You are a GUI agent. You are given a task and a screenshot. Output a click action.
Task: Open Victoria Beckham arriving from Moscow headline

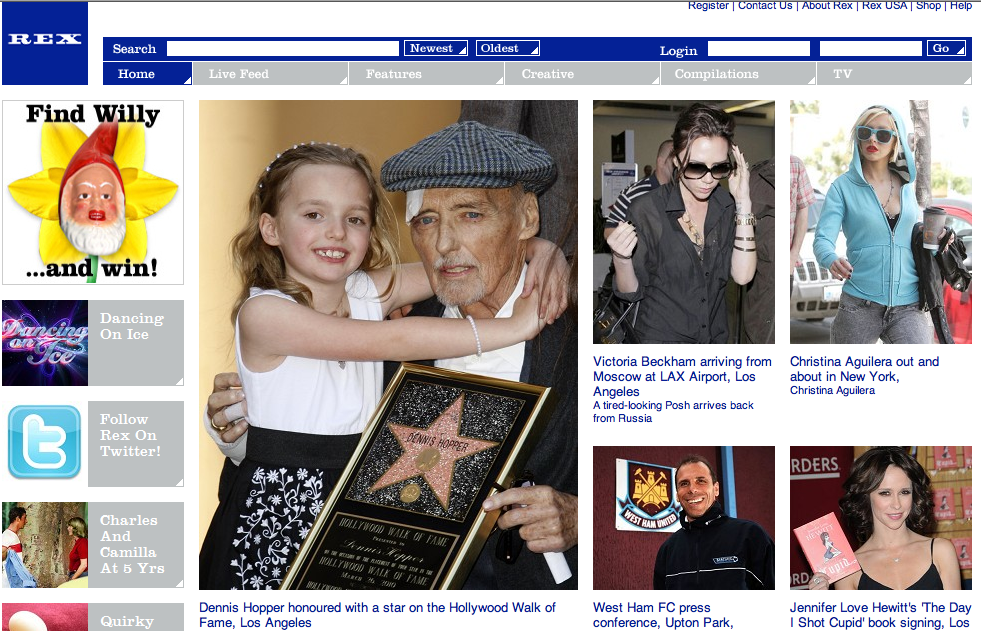click(683, 376)
